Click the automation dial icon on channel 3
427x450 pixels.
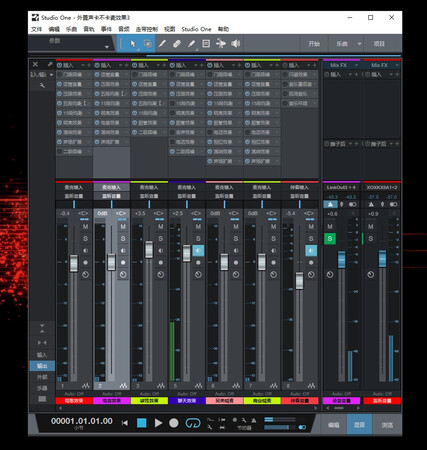point(161,274)
